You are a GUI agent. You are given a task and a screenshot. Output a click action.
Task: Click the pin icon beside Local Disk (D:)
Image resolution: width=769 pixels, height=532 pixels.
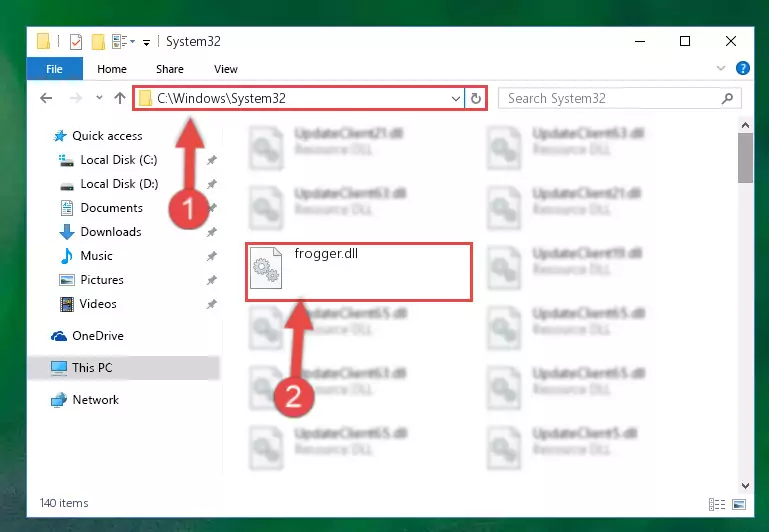pyautogui.click(x=211, y=184)
